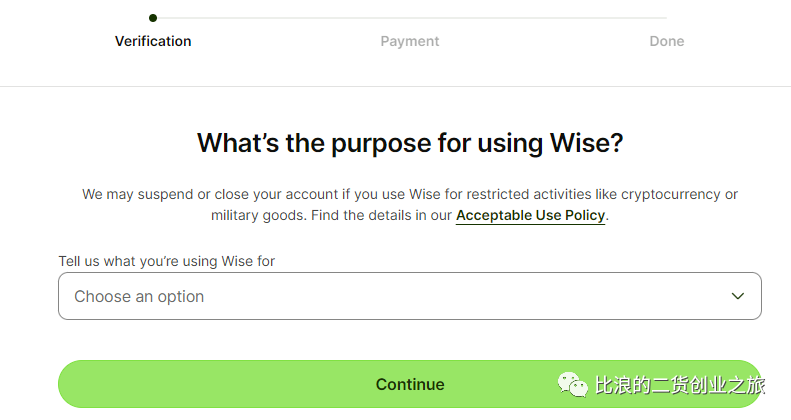Click the 'Tell us what you're using Wise for' label

(166, 261)
